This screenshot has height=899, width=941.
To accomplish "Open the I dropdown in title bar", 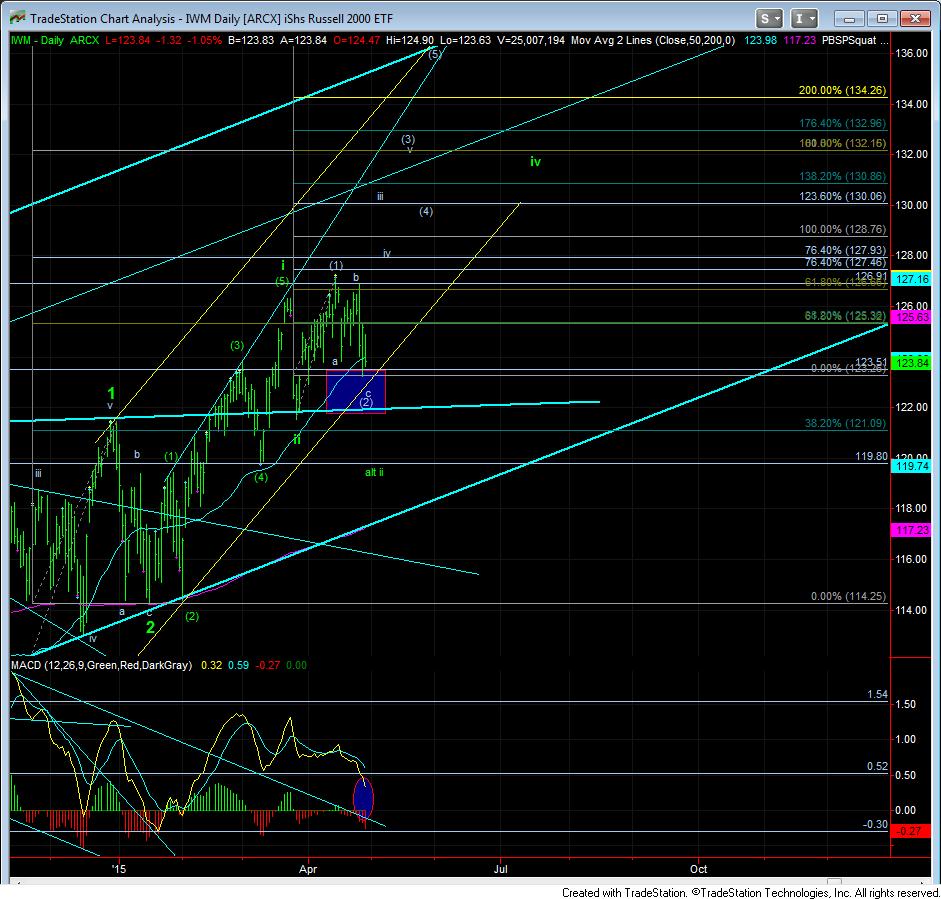I will pyautogui.click(x=804, y=19).
